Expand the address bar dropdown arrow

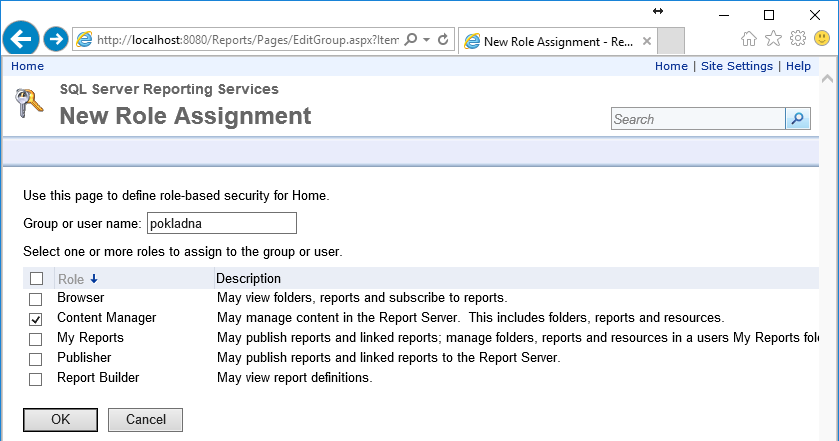click(x=427, y=40)
